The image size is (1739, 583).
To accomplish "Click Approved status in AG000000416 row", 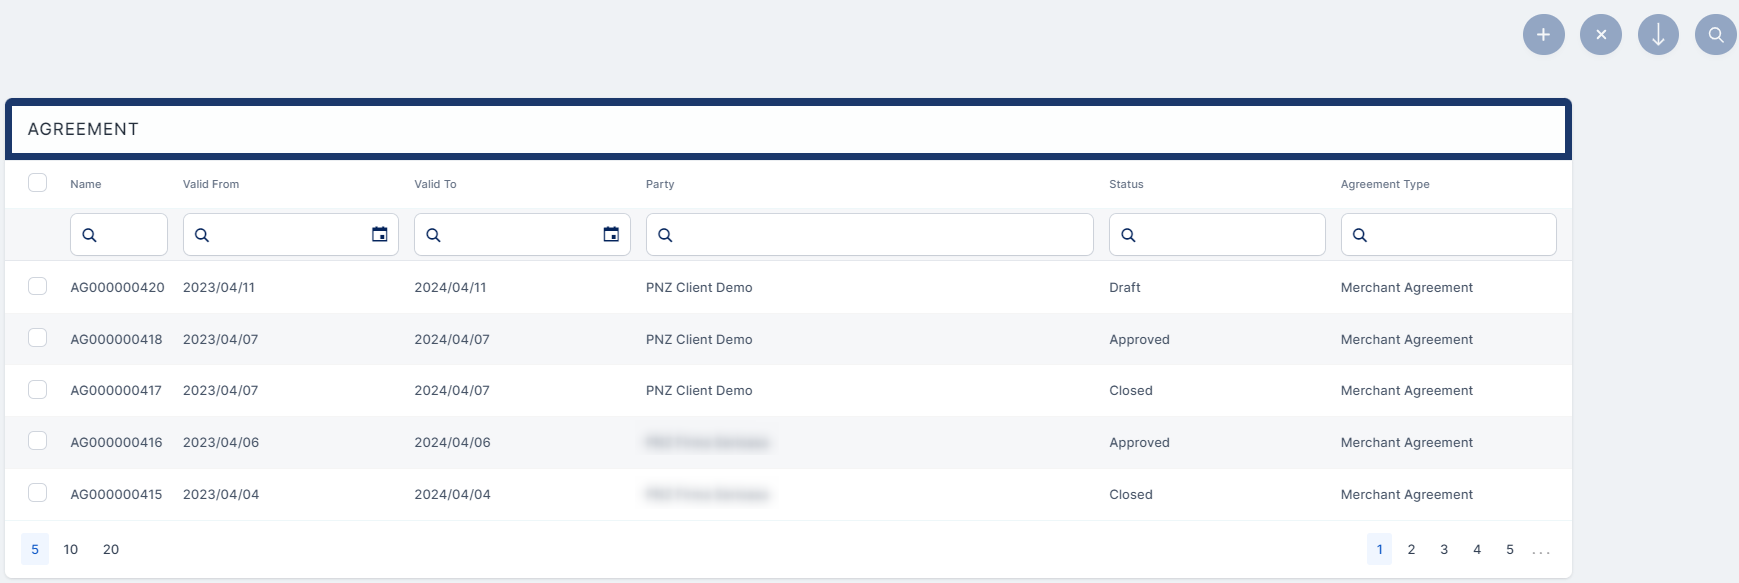I will coord(1139,442).
